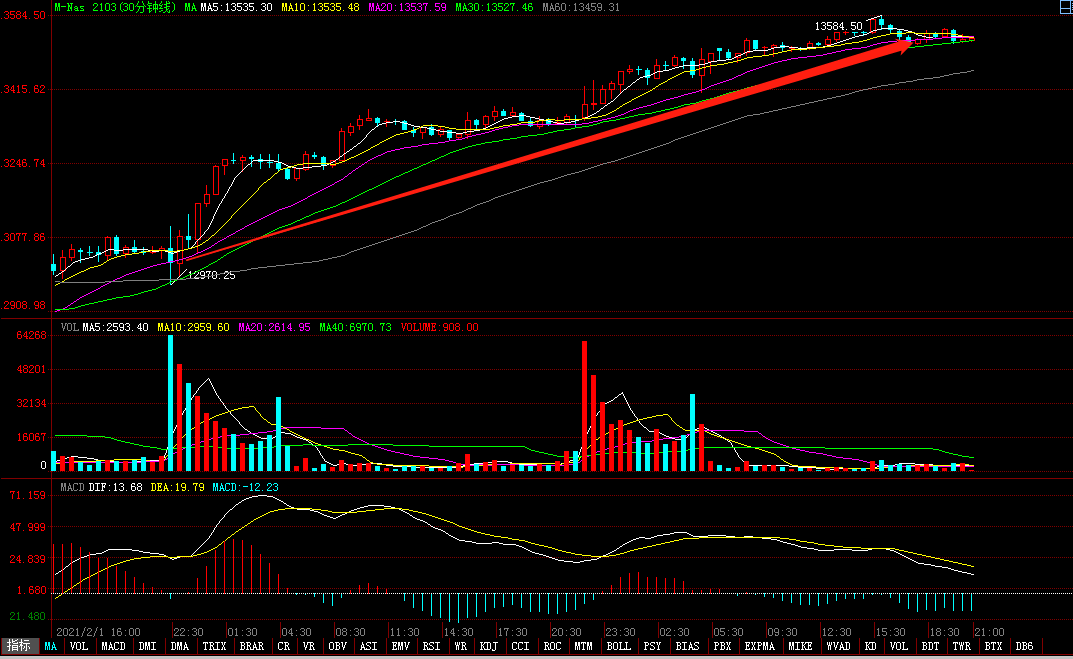Click the 13584.50 high price label
The height and width of the screenshot is (659, 1073).
coord(838,26)
